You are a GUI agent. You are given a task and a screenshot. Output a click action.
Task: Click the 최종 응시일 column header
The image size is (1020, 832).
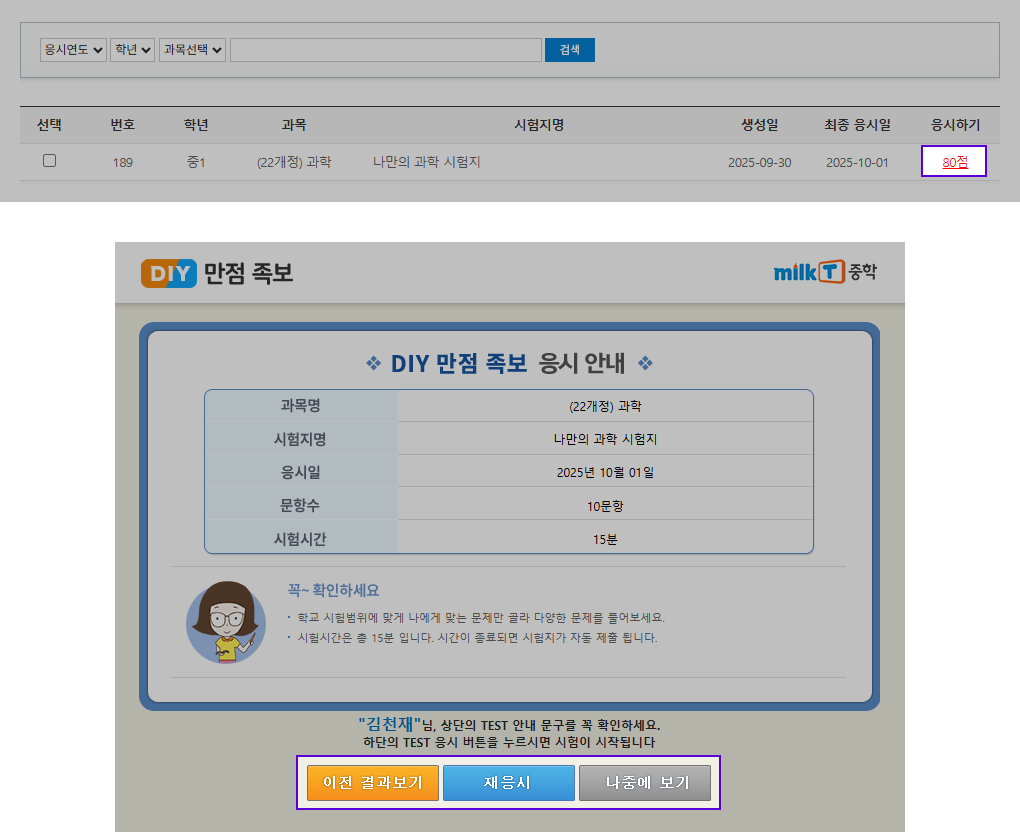[x=856, y=125]
